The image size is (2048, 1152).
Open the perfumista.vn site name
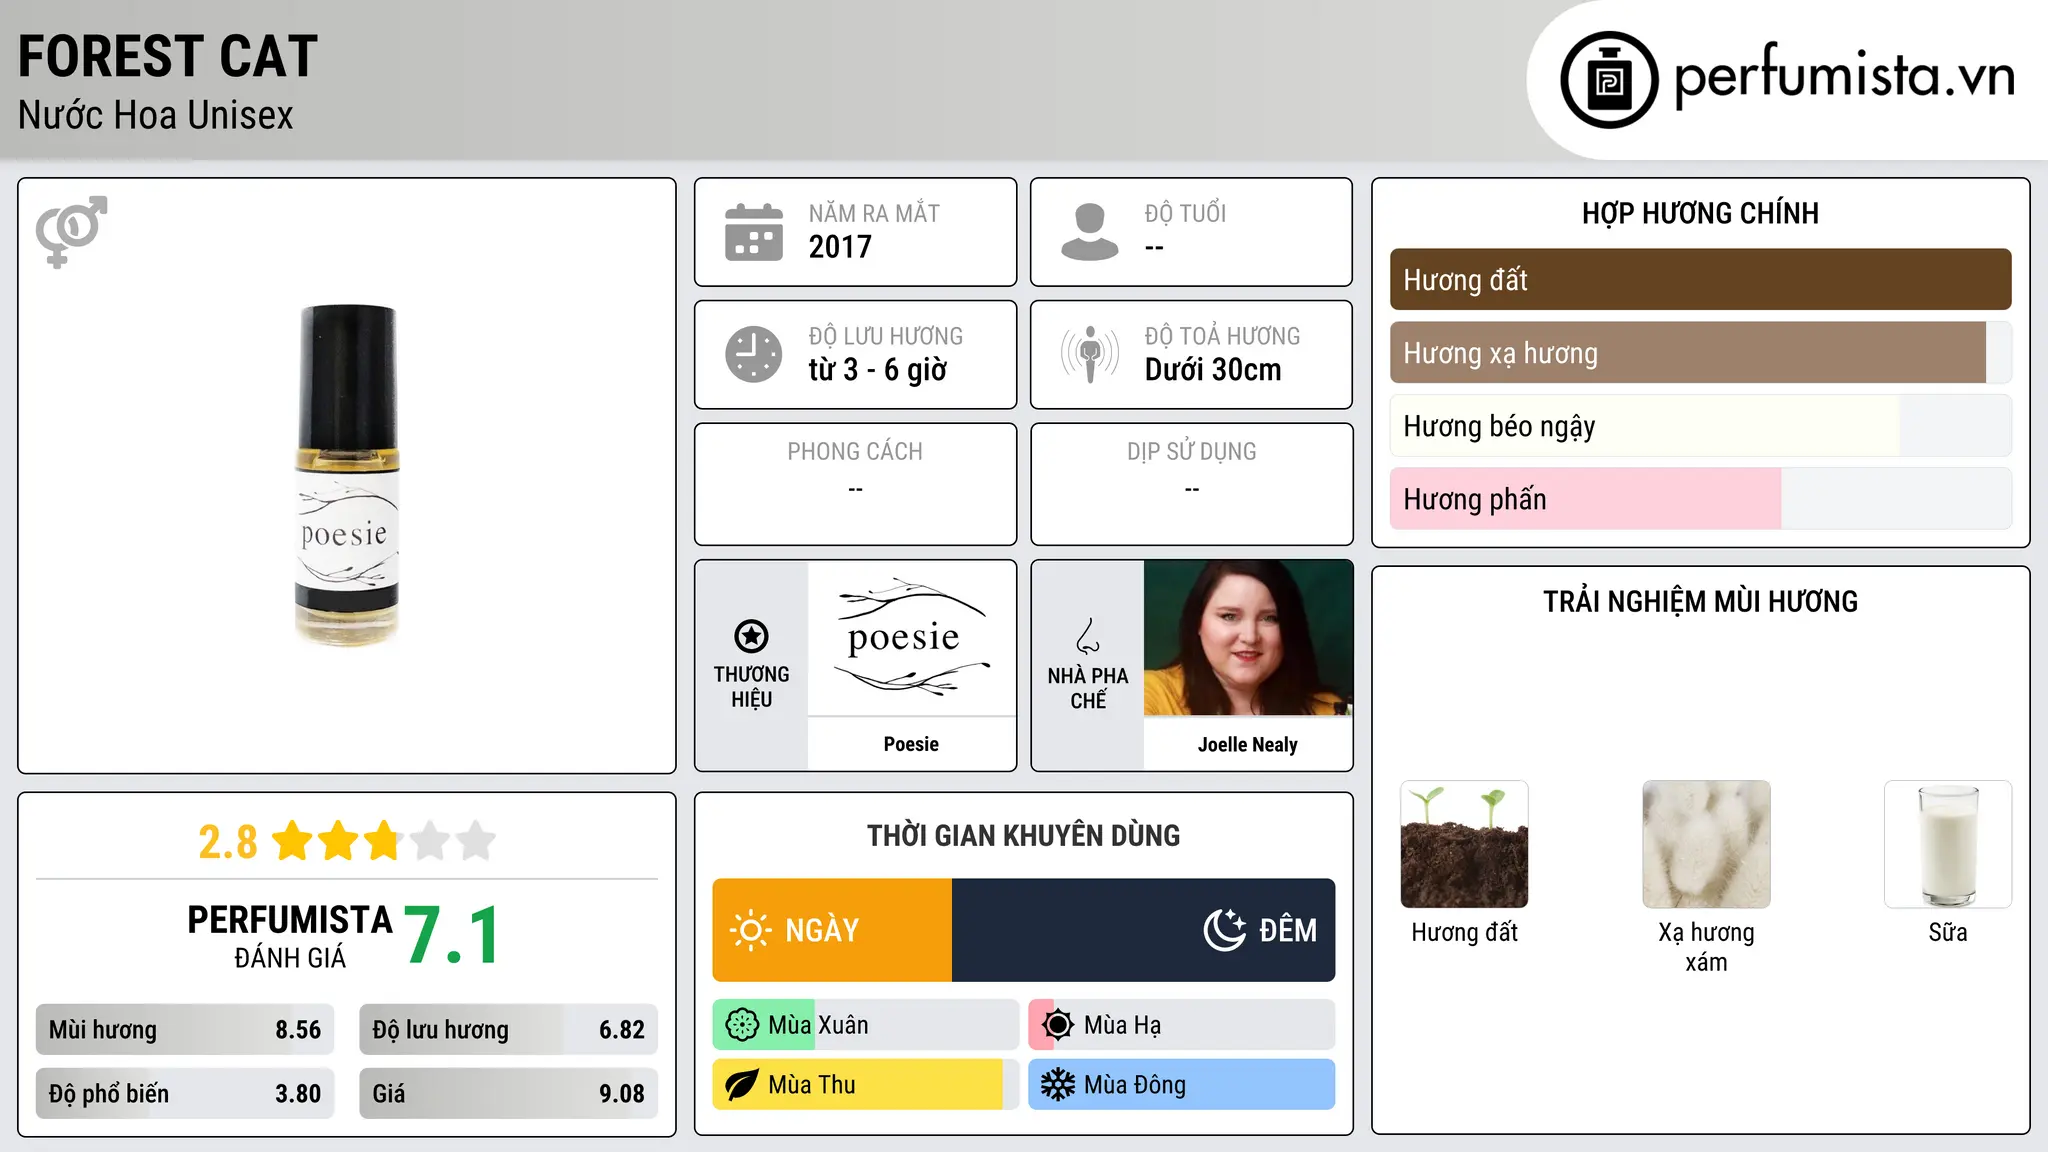(x=1844, y=75)
